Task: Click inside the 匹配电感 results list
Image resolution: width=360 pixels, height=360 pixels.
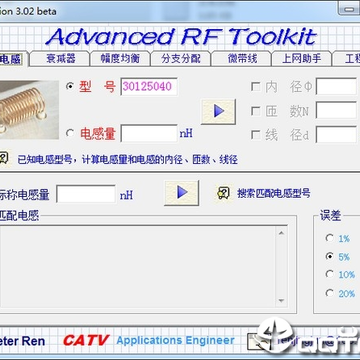Action: coord(138,267)
